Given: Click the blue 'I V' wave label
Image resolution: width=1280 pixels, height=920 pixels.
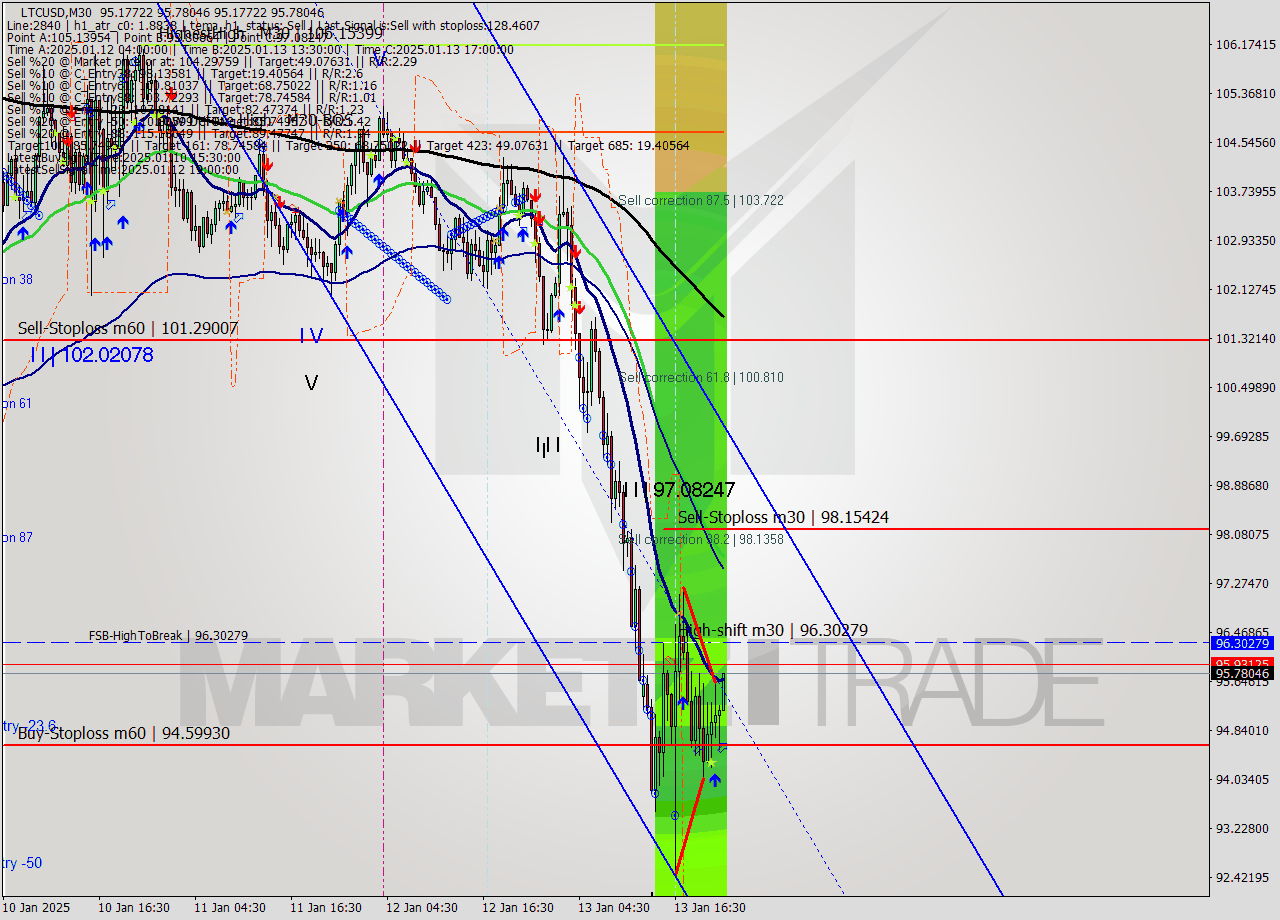Looking at the screenshot, I should (311, 336).
